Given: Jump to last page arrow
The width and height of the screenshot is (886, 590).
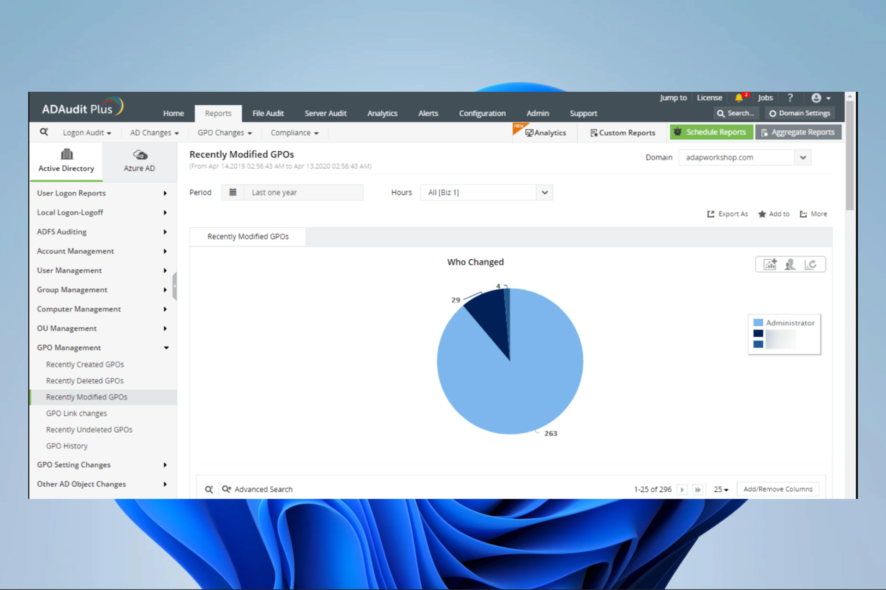Looking at the screenshot, I should coord(698,489).
